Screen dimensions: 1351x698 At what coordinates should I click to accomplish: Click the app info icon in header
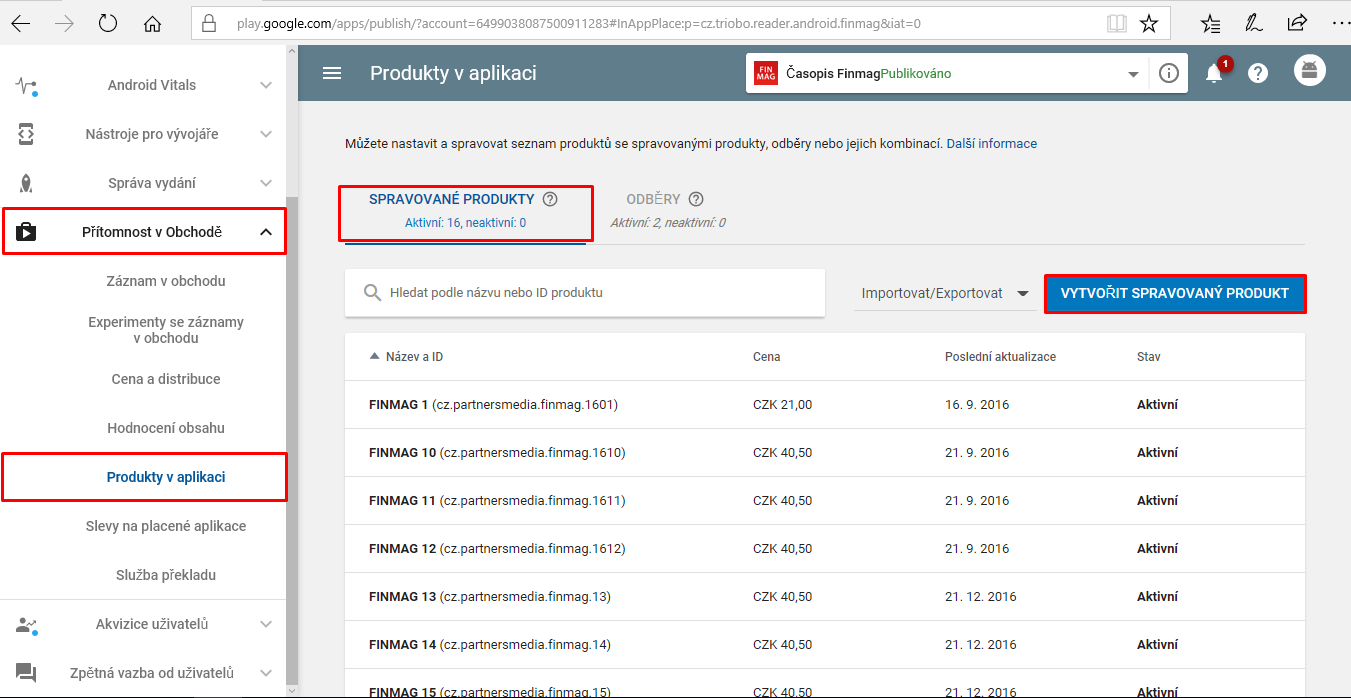coord(1168,73)
